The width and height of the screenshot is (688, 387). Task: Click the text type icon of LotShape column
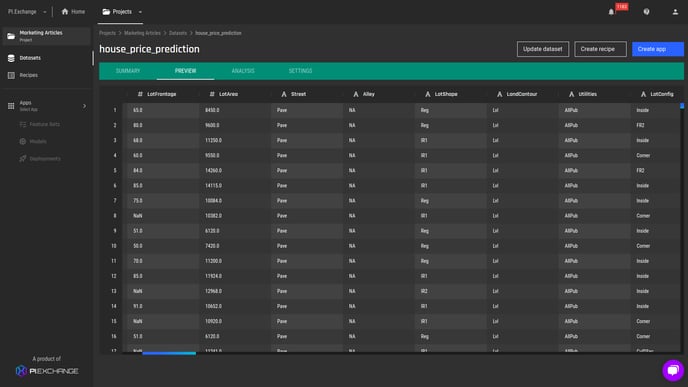428,94
